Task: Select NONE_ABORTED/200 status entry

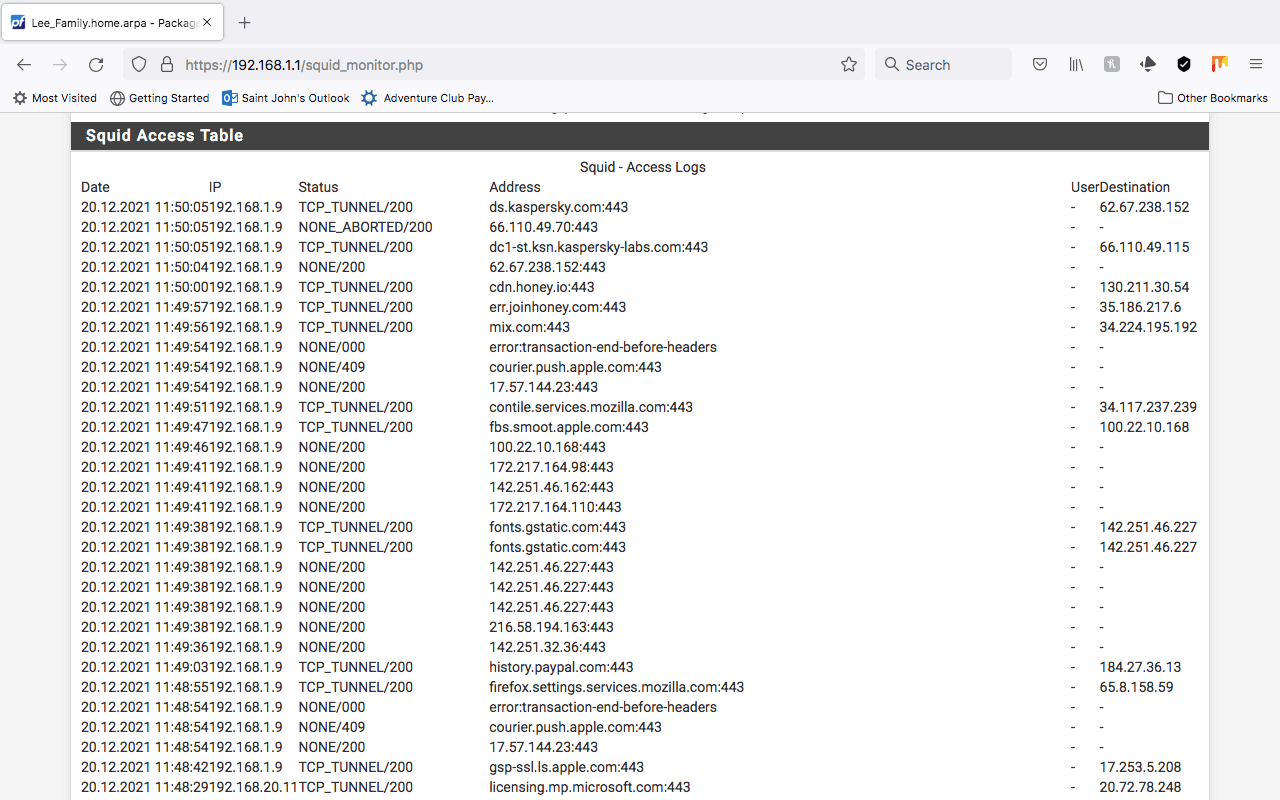Action: [365, 227]
